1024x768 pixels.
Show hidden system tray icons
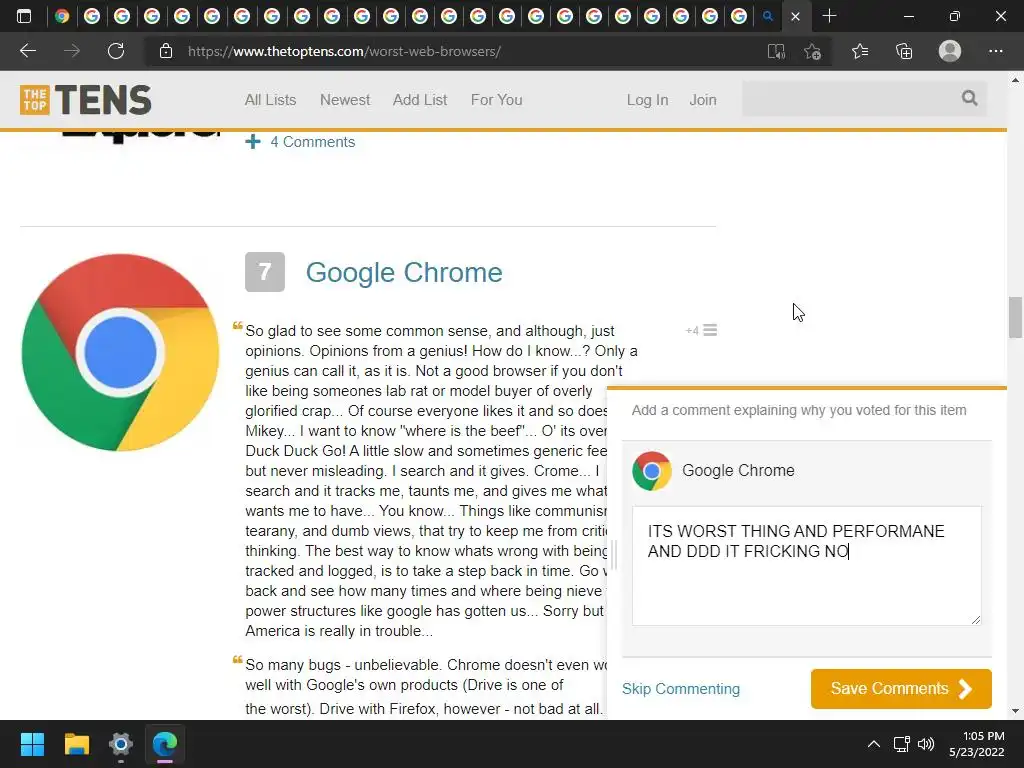tap(874, 744)
